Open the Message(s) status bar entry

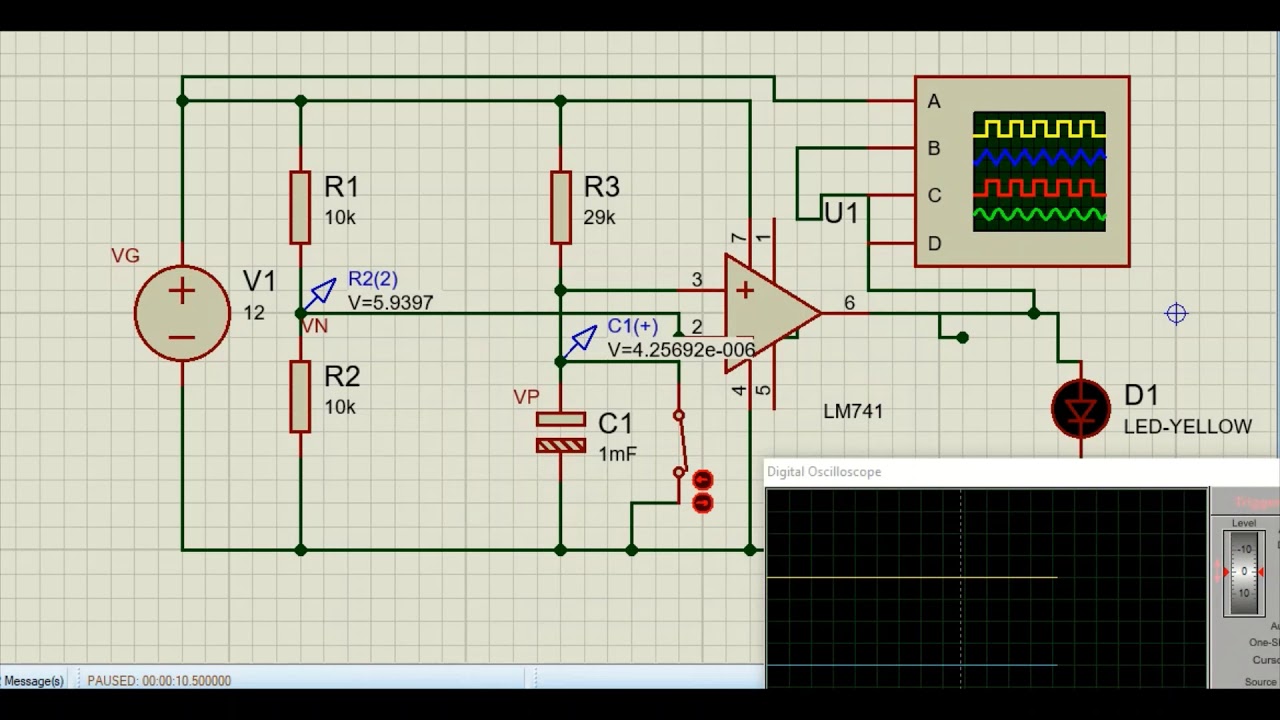coord(32,681)
